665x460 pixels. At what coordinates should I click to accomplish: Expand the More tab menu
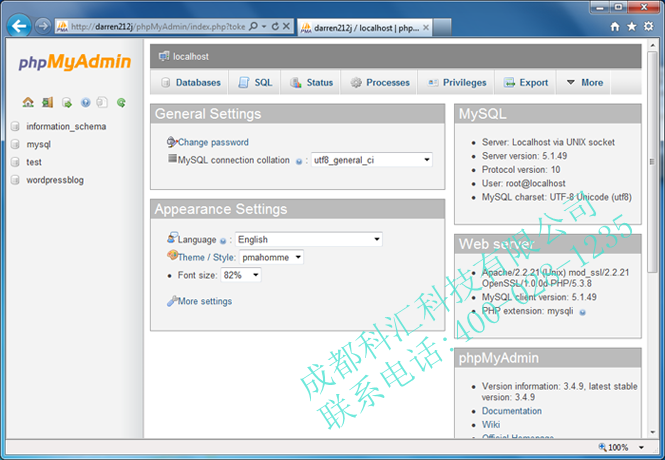(585, 82)
